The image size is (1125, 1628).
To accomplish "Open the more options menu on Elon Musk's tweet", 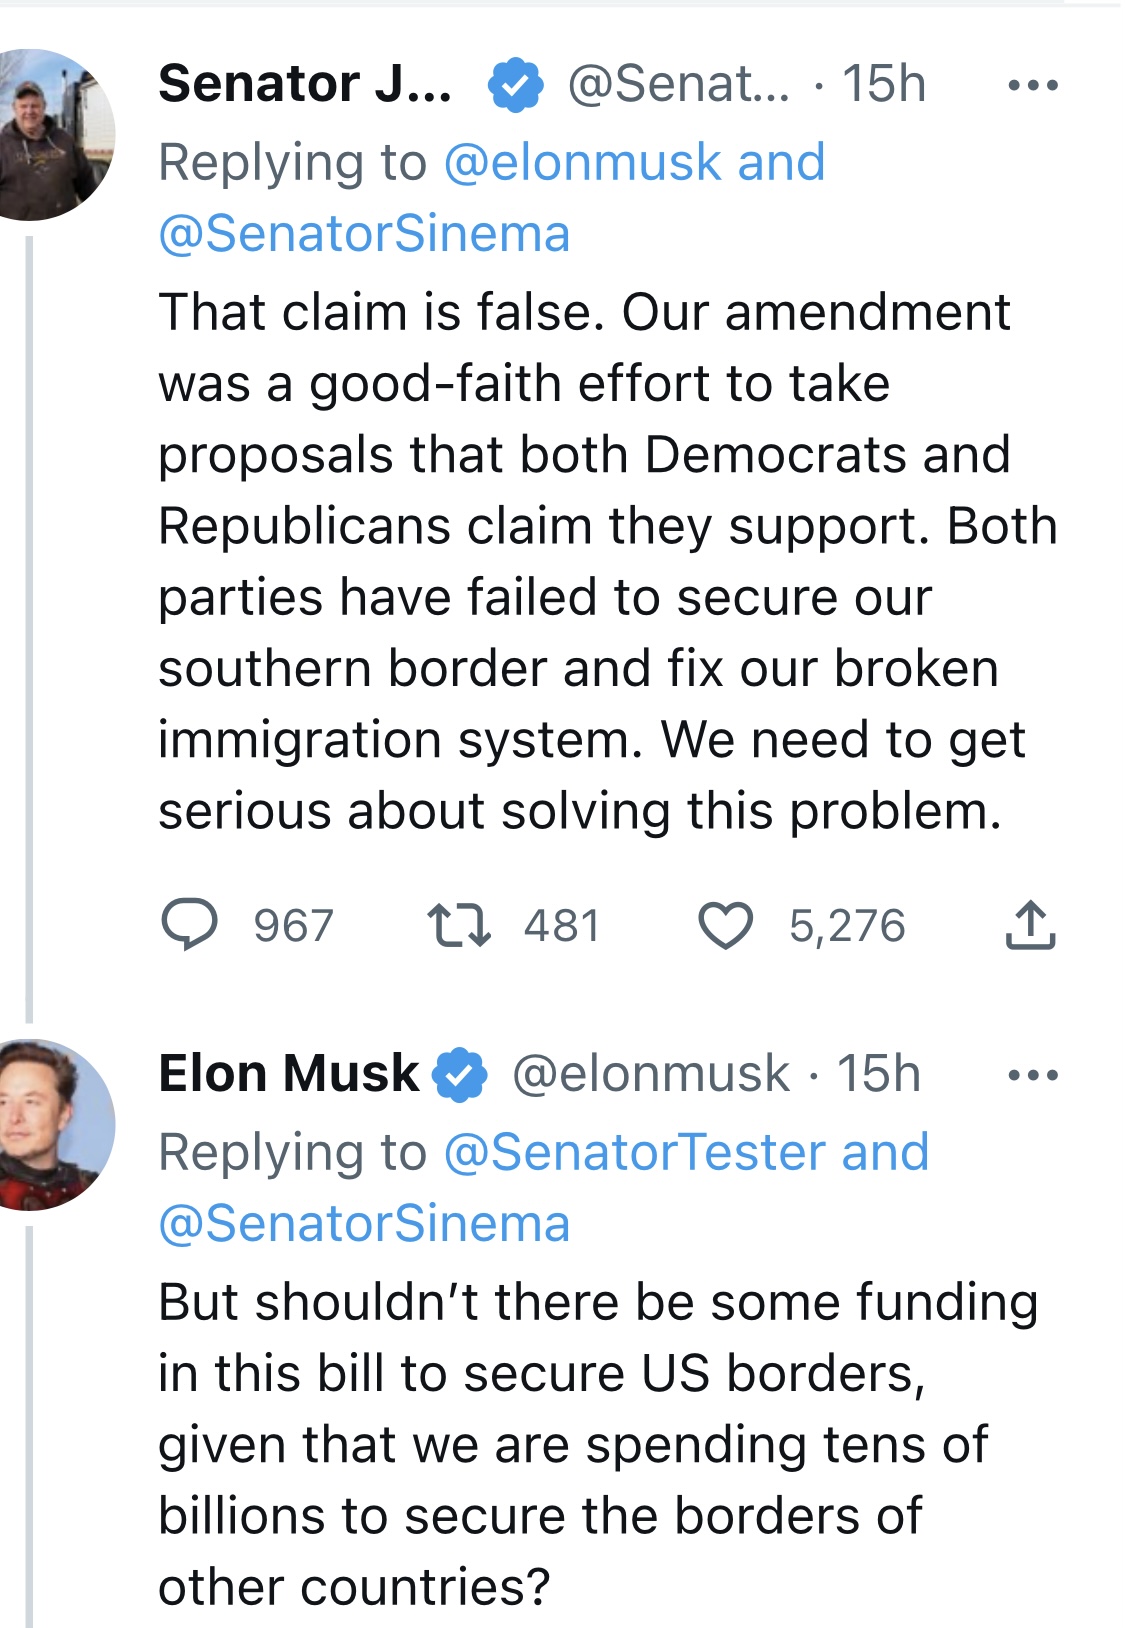I will click(1033, 1076).
